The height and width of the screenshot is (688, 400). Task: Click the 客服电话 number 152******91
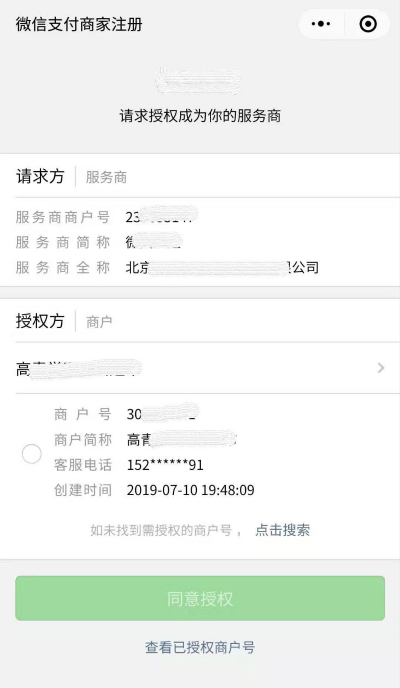165,465
